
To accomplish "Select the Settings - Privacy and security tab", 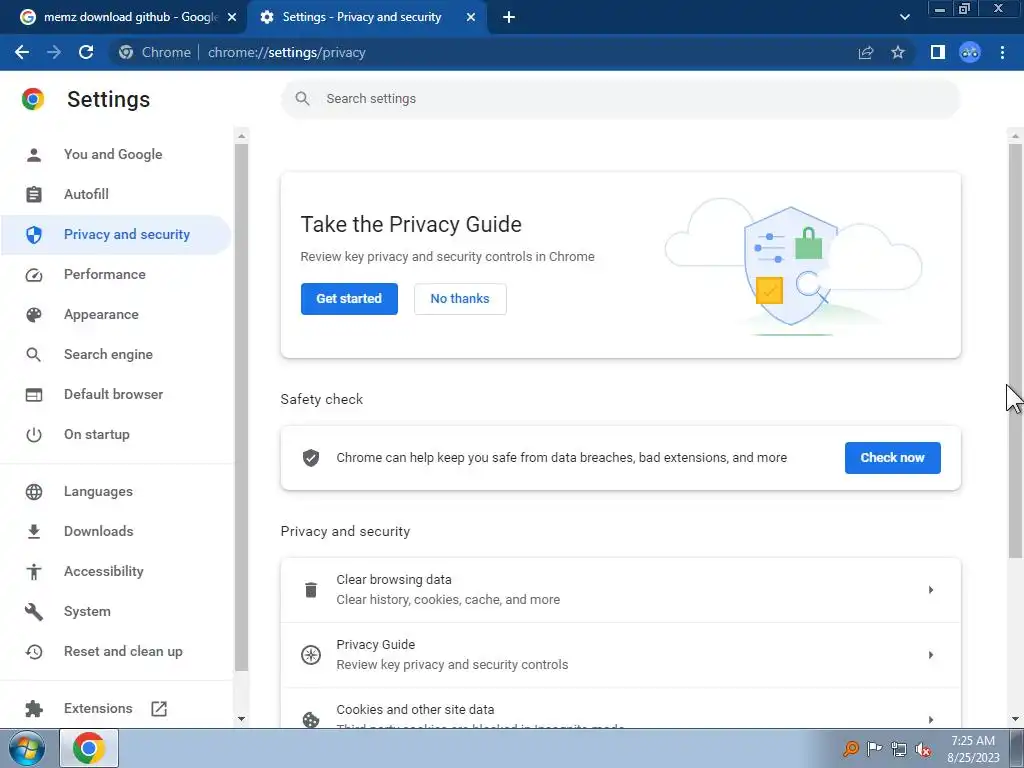I will tap(362, 17).
